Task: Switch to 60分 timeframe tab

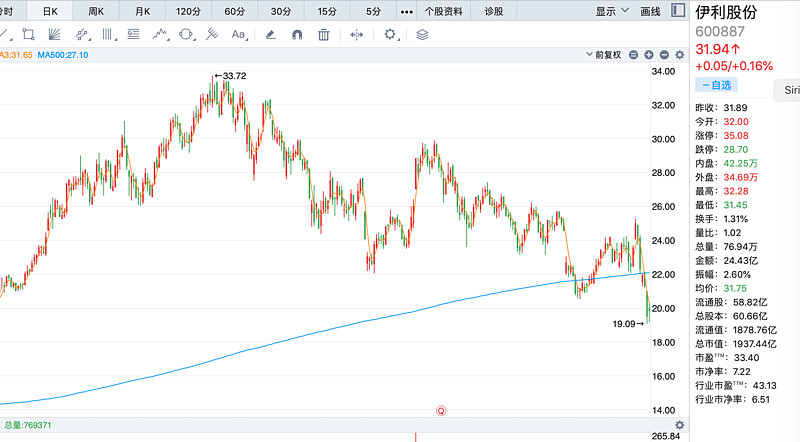Action: pyautogui.click(x=235, y=12)
